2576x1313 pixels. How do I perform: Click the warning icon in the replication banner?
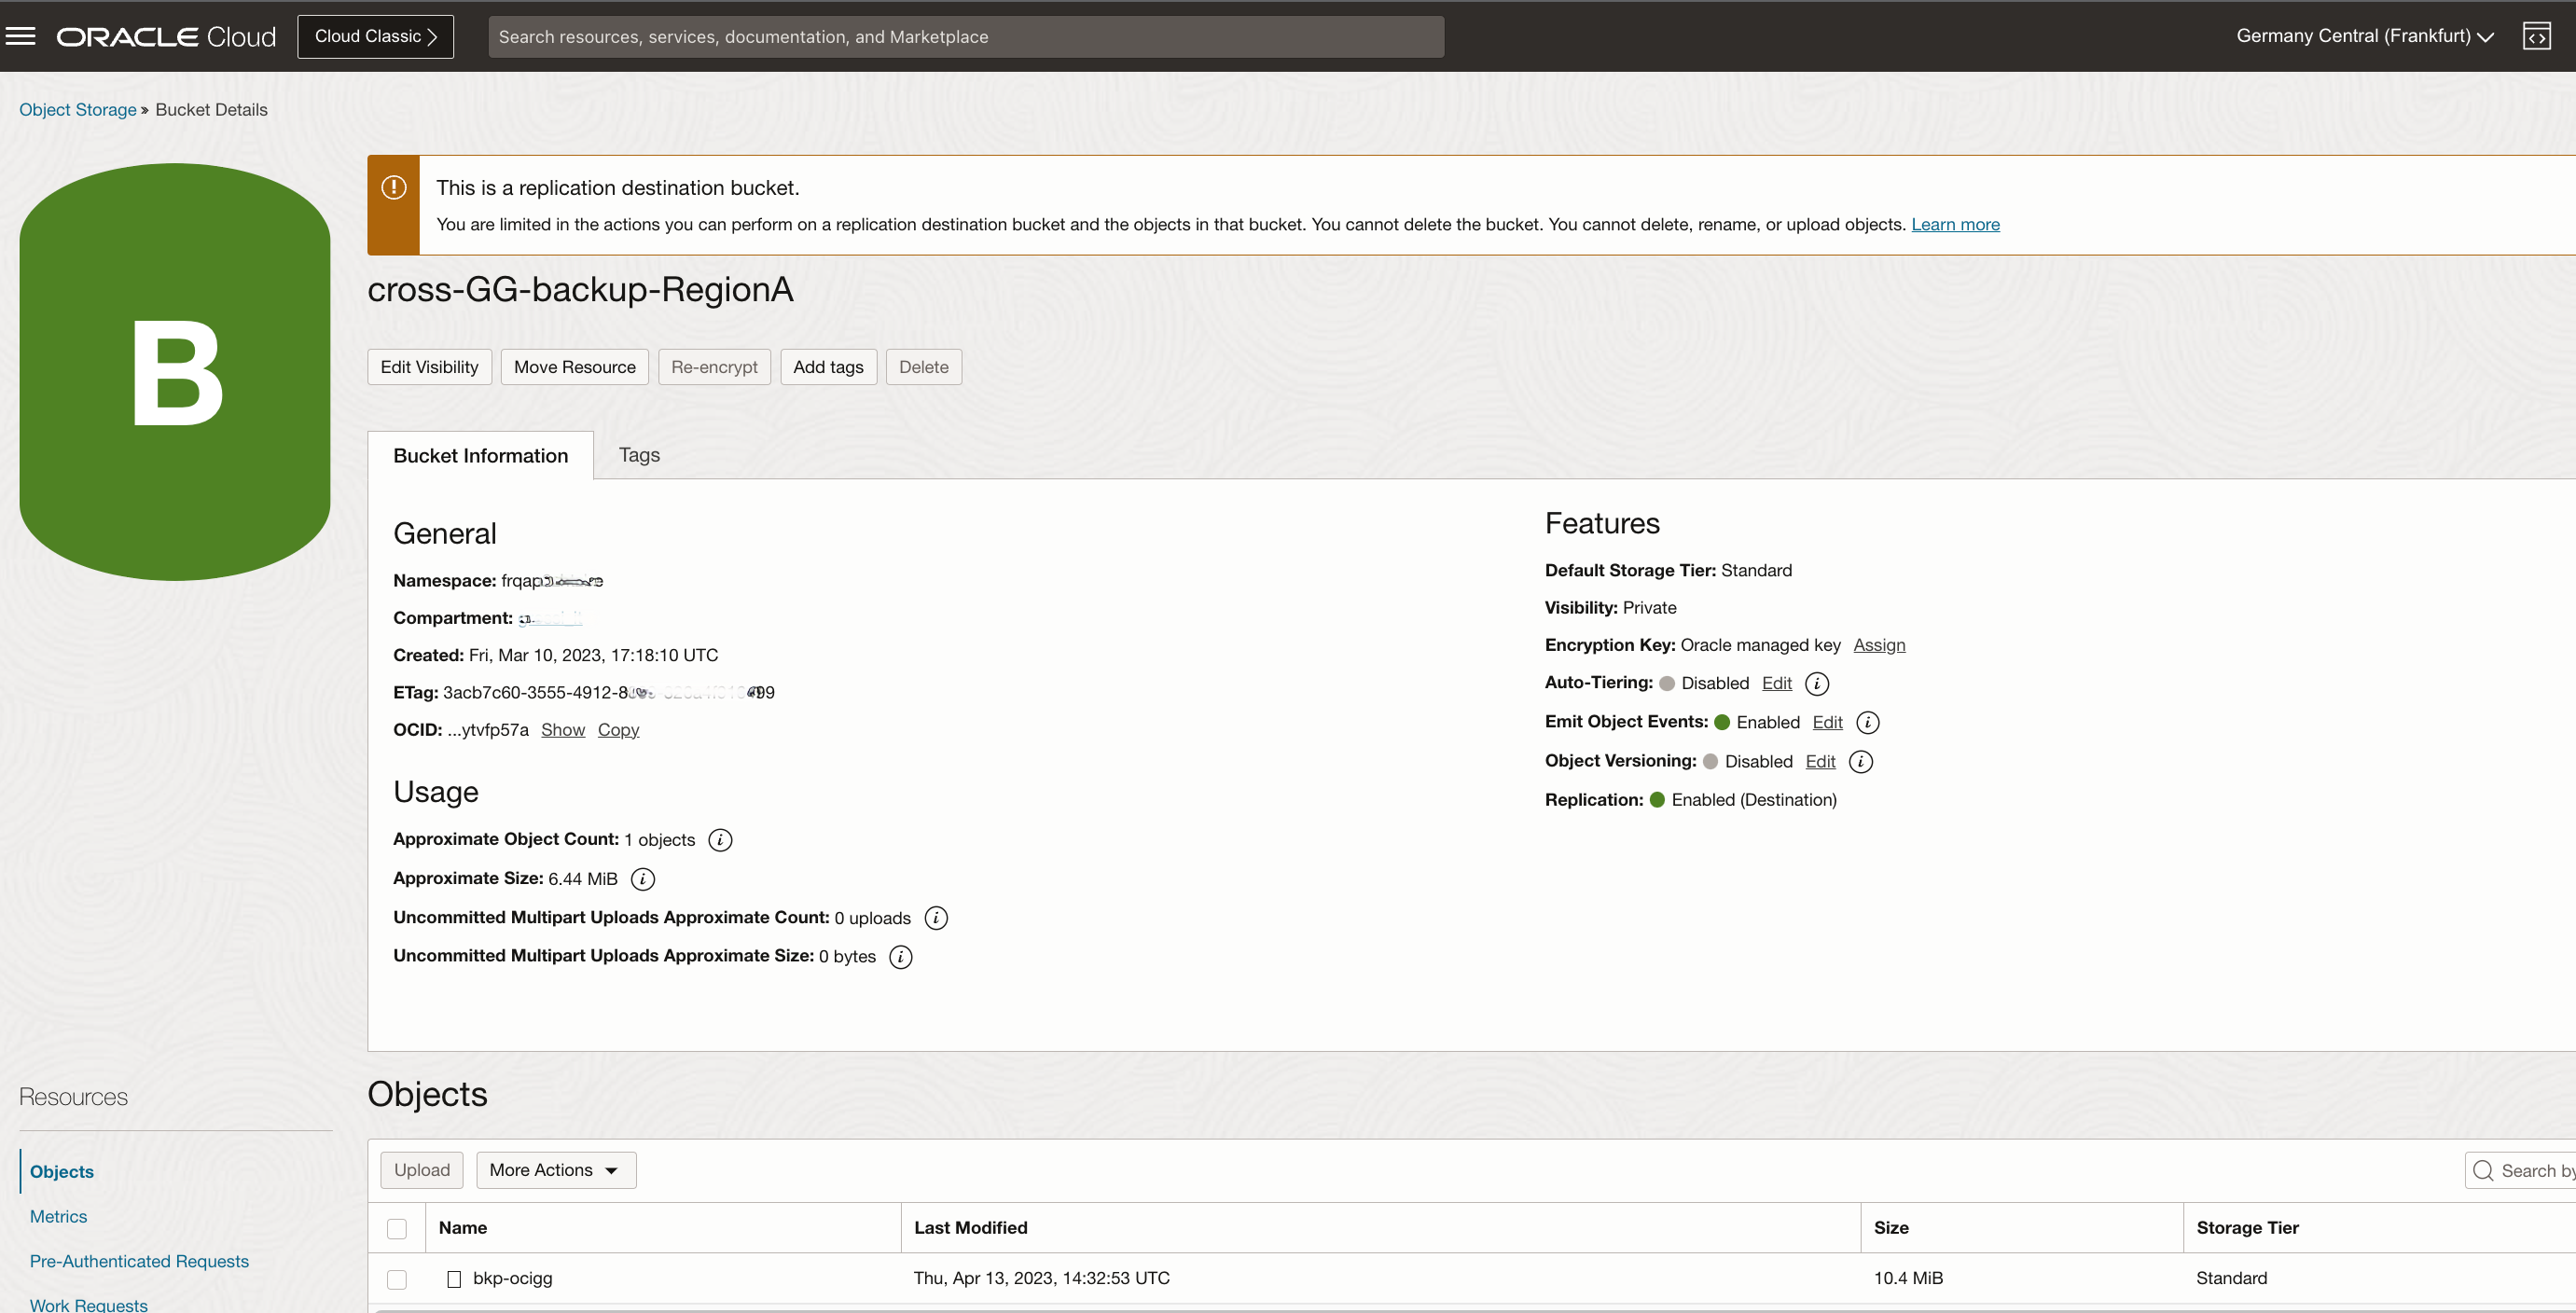point(394,187)
